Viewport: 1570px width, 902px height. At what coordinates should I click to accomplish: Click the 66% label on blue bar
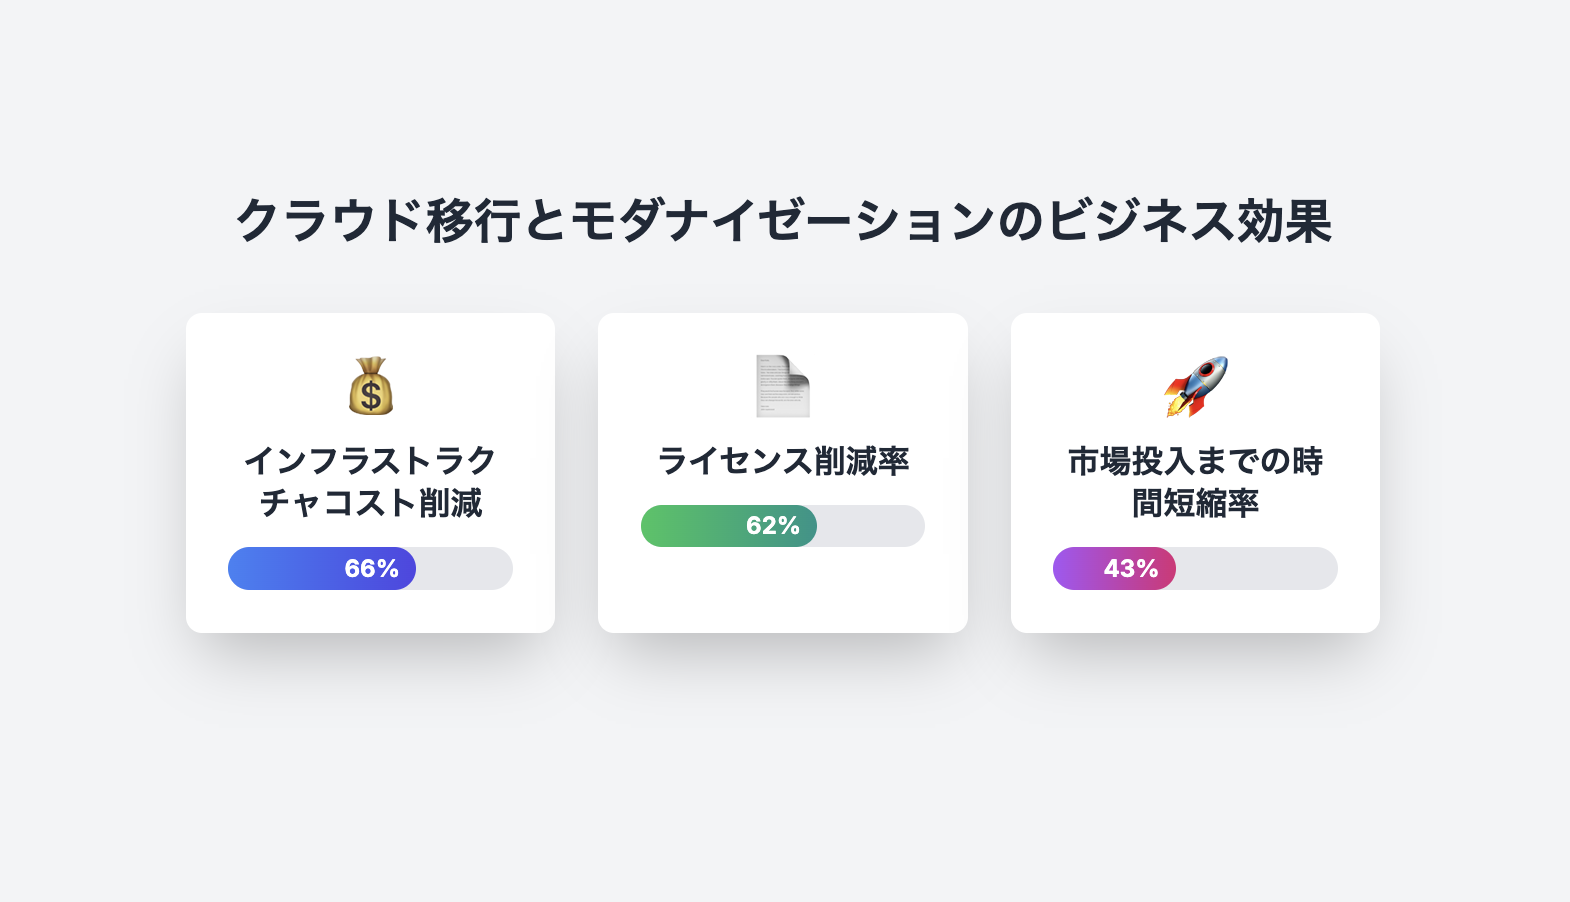tap(371, 568)
